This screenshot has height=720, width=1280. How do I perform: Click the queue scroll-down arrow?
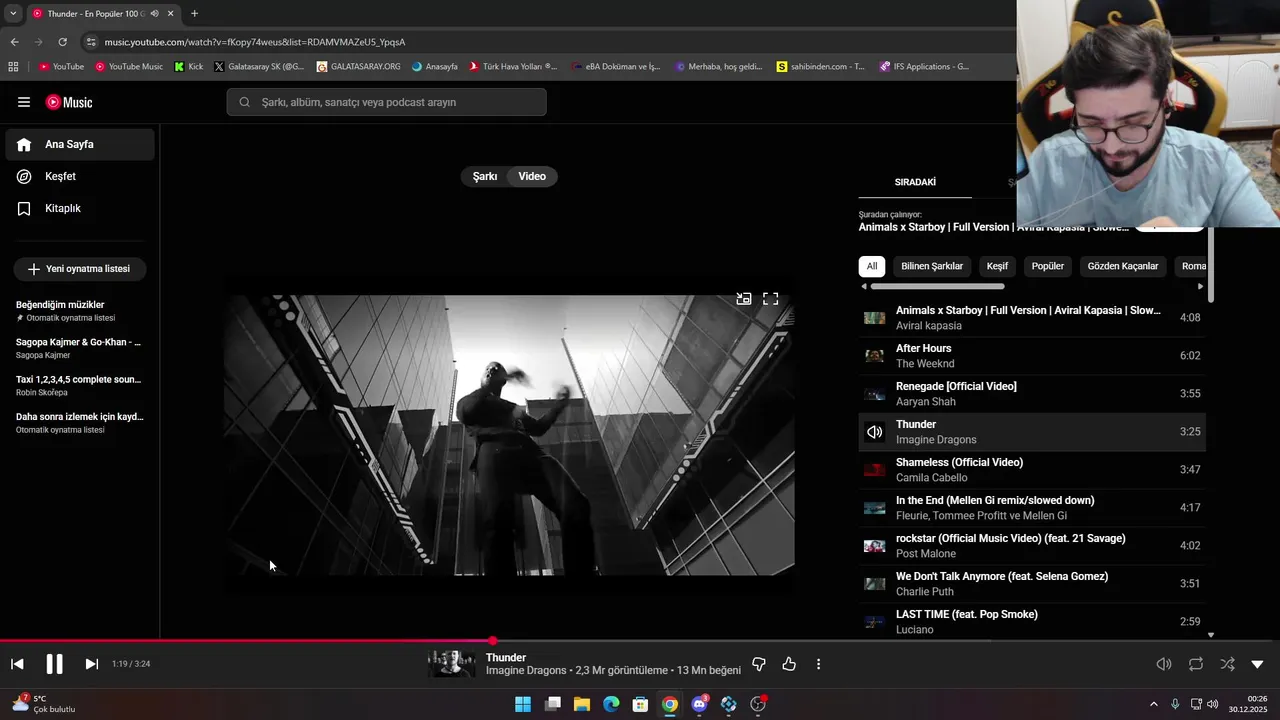[x=1211, y=634]
